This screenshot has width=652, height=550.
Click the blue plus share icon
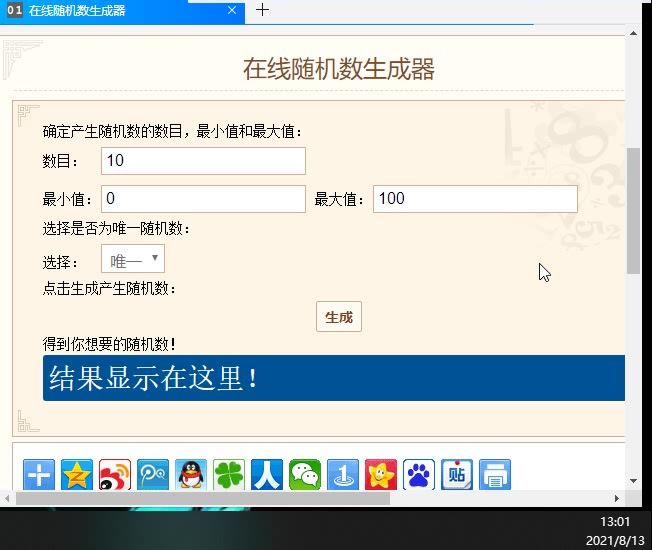point(39,474)
